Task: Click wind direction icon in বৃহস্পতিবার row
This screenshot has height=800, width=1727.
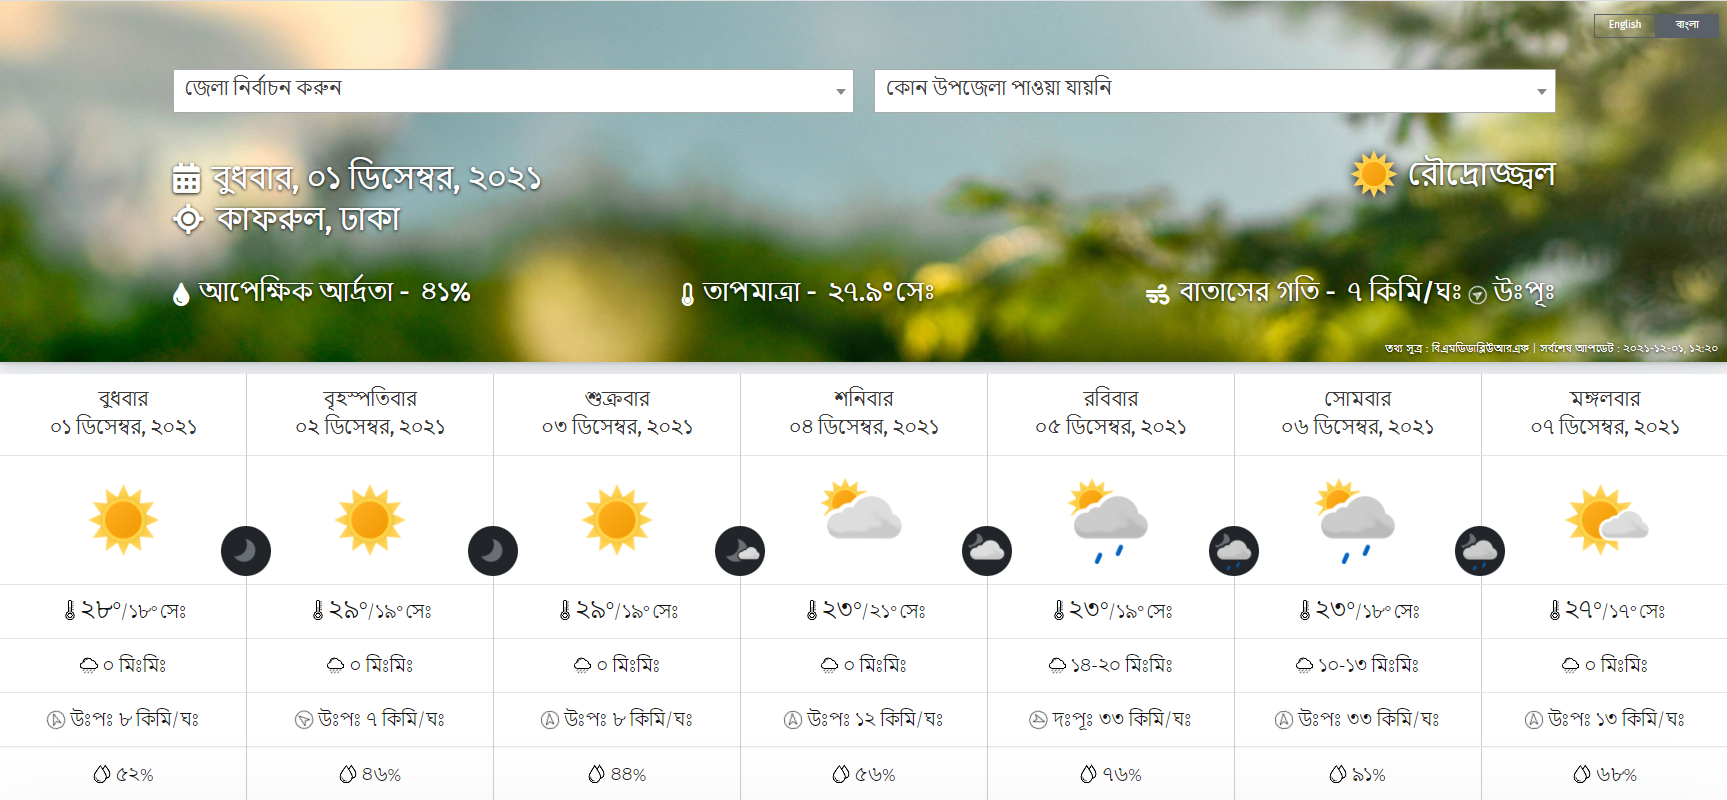Action: (304, 720)
